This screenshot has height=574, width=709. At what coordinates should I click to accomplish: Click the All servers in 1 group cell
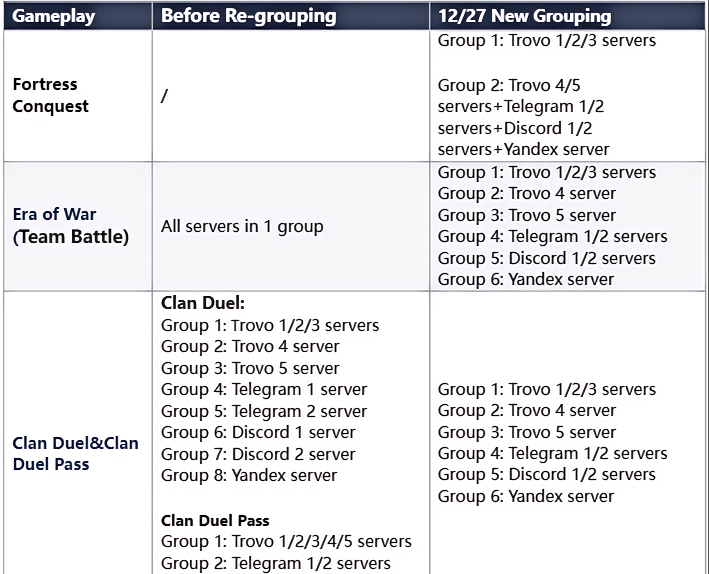[242, 226]
